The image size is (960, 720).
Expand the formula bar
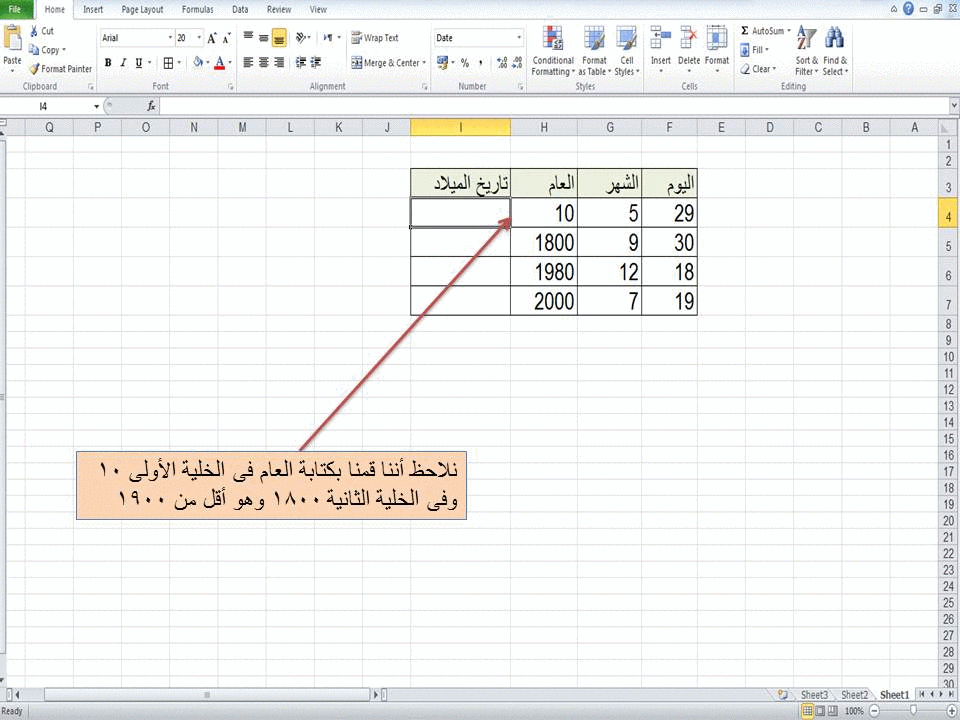(x=954, y=107)
